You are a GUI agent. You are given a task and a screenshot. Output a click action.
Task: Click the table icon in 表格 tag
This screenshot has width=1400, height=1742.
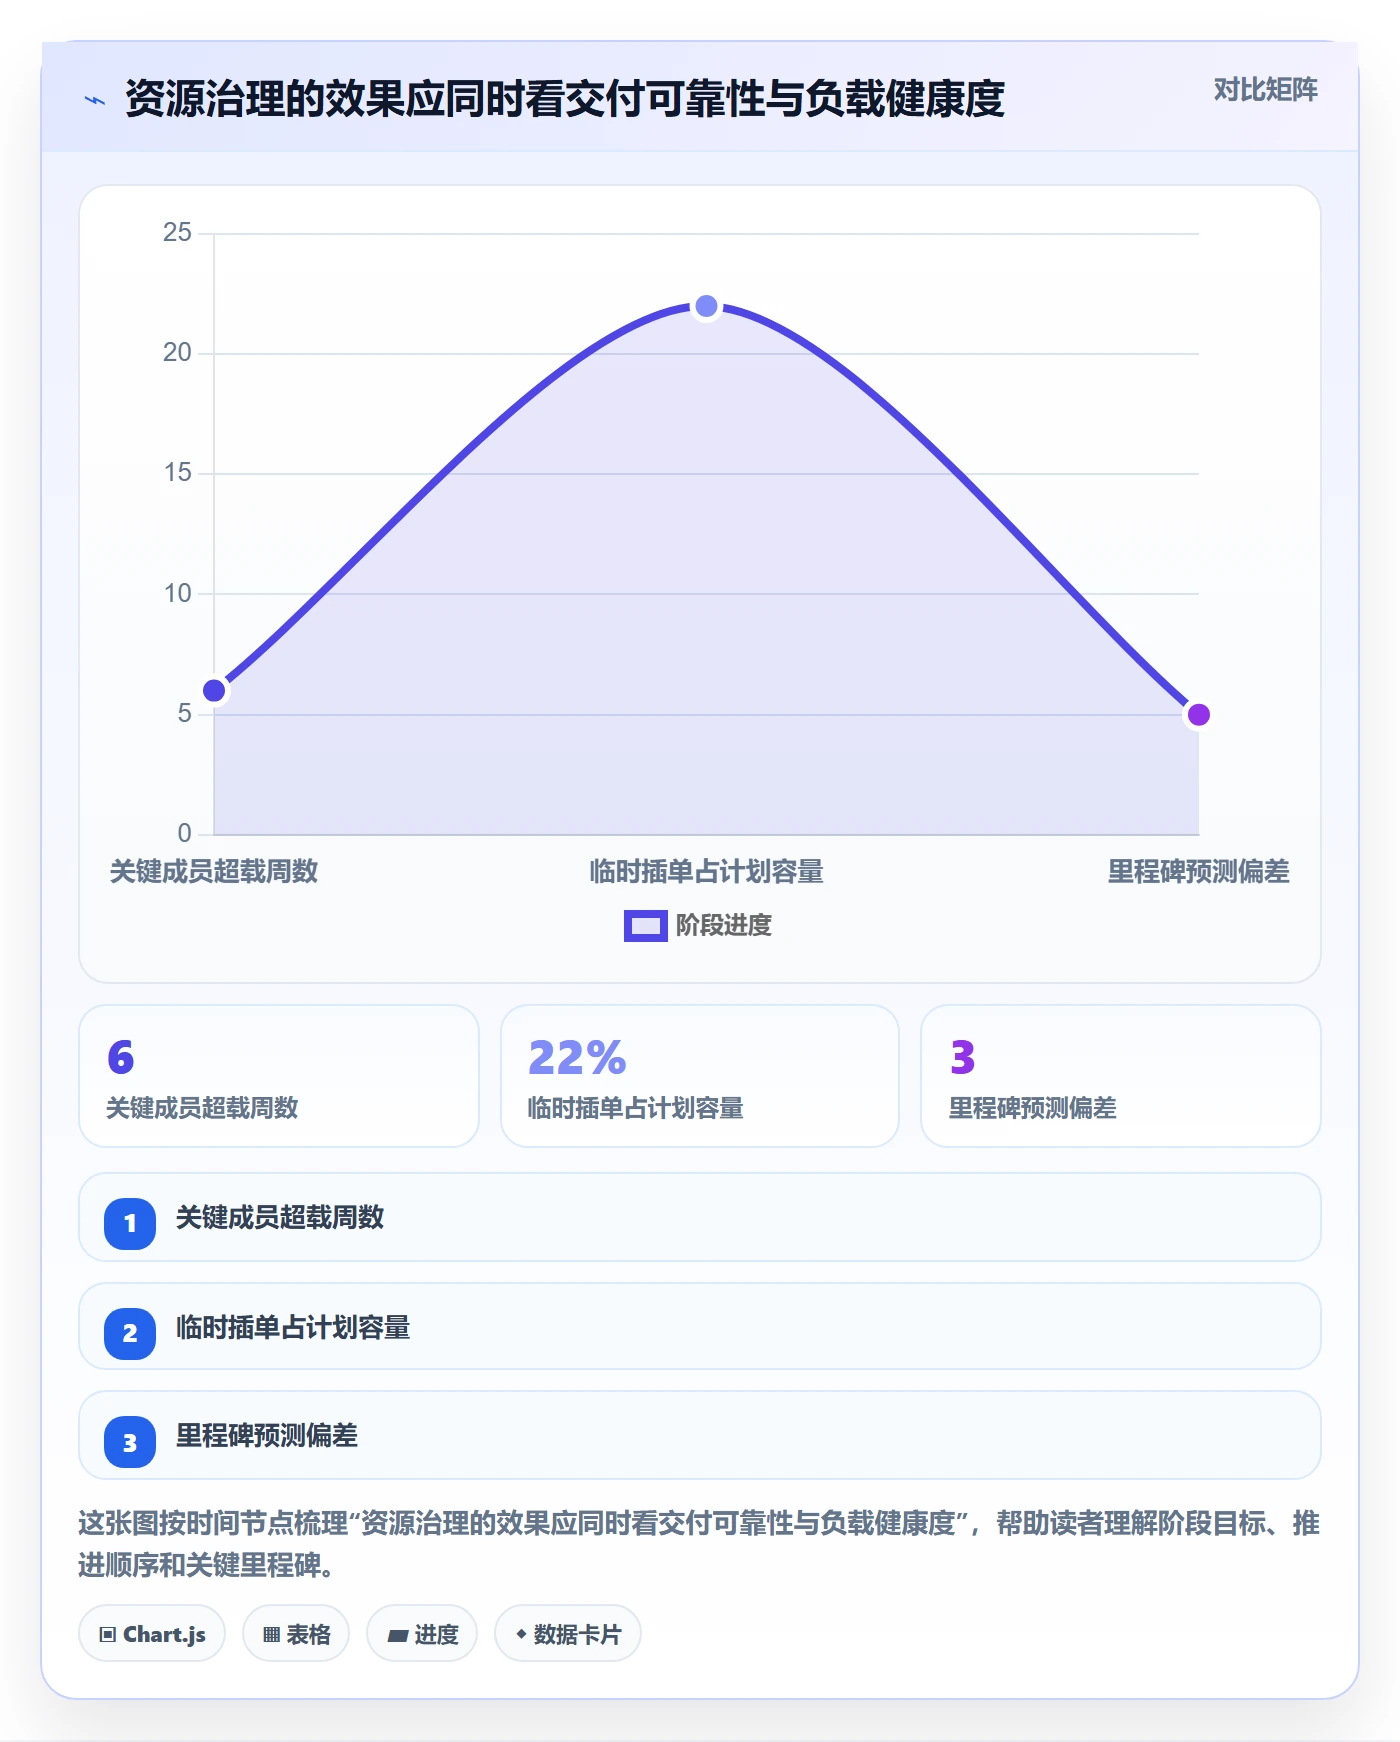click(271, 1635)
